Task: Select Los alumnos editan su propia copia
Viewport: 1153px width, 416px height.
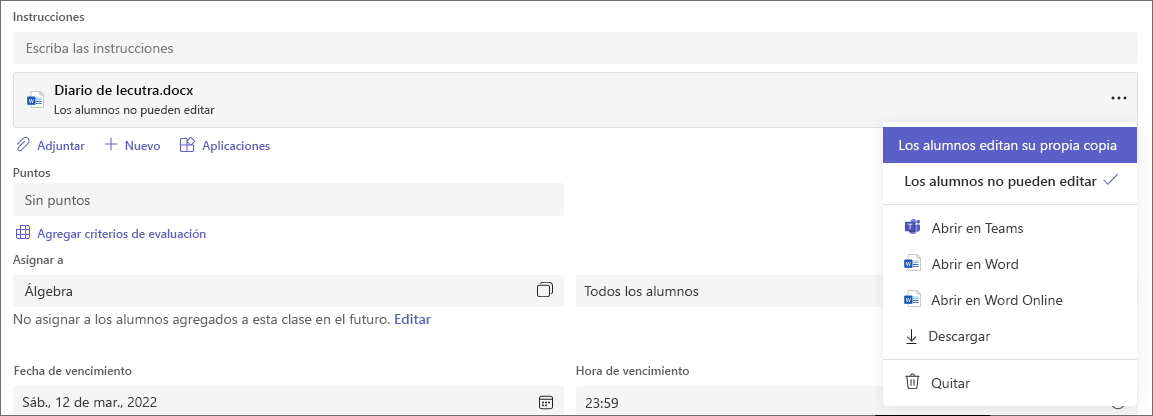Action: tap(1010, 146)
